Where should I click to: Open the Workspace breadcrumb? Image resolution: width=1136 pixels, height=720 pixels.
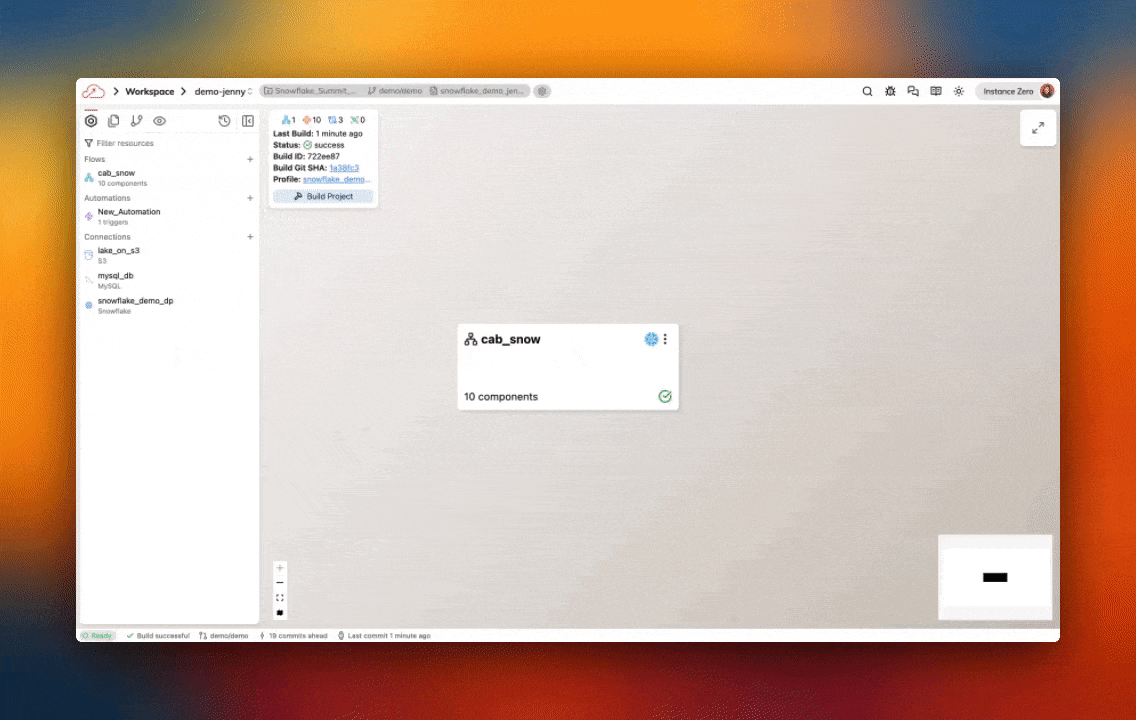149,91
